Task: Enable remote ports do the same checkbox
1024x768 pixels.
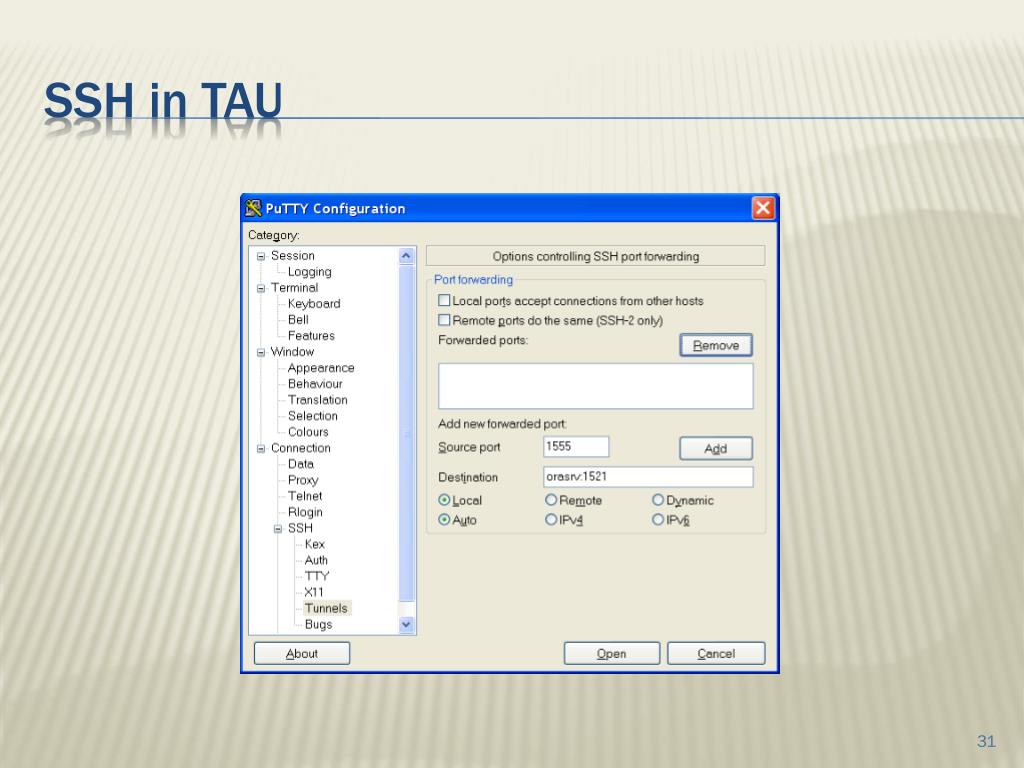Action: [444, 320]
